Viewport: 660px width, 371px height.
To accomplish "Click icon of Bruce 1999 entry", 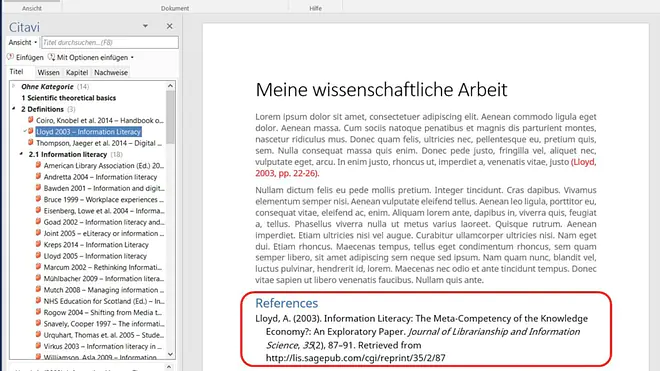I will coord(38,199).
